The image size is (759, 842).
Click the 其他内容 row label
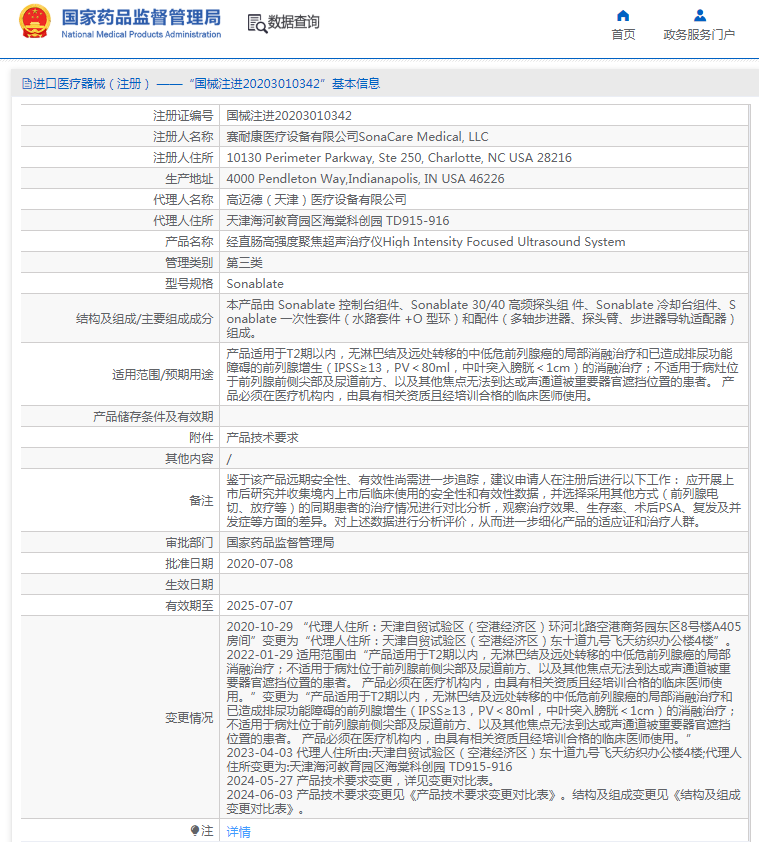click(189, 459)
